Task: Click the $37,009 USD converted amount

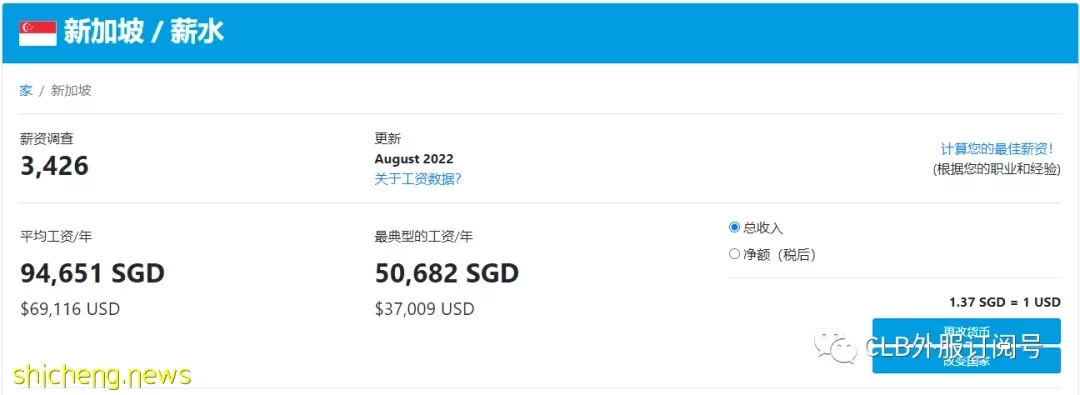Action: (x=424, y=308)
